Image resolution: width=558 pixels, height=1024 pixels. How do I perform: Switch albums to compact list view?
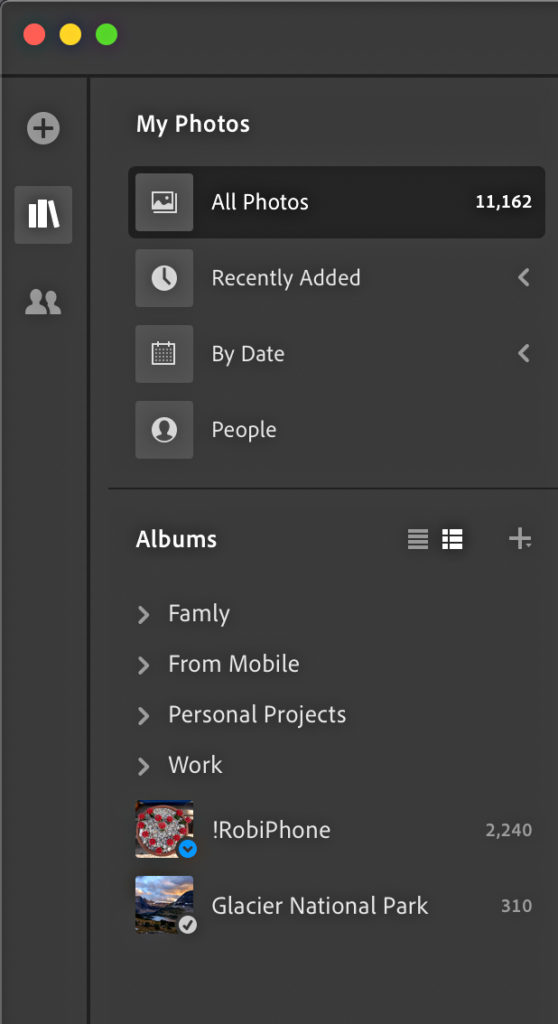pos(418,539)
